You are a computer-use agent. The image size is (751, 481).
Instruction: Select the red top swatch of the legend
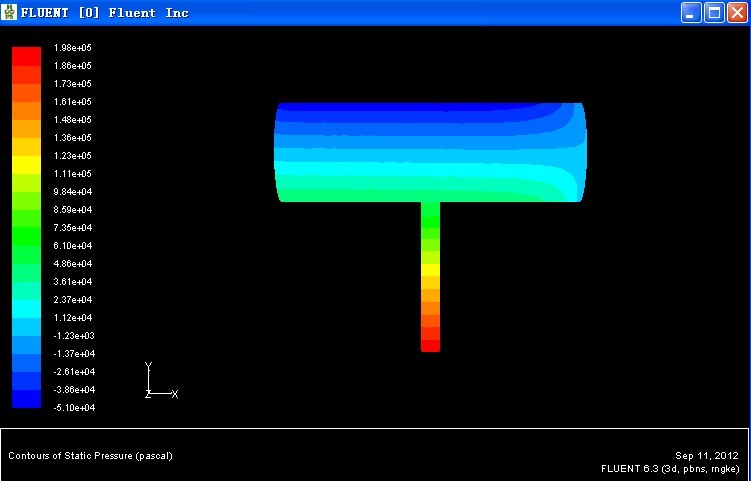pyautogui.click(x=26, y=56)
